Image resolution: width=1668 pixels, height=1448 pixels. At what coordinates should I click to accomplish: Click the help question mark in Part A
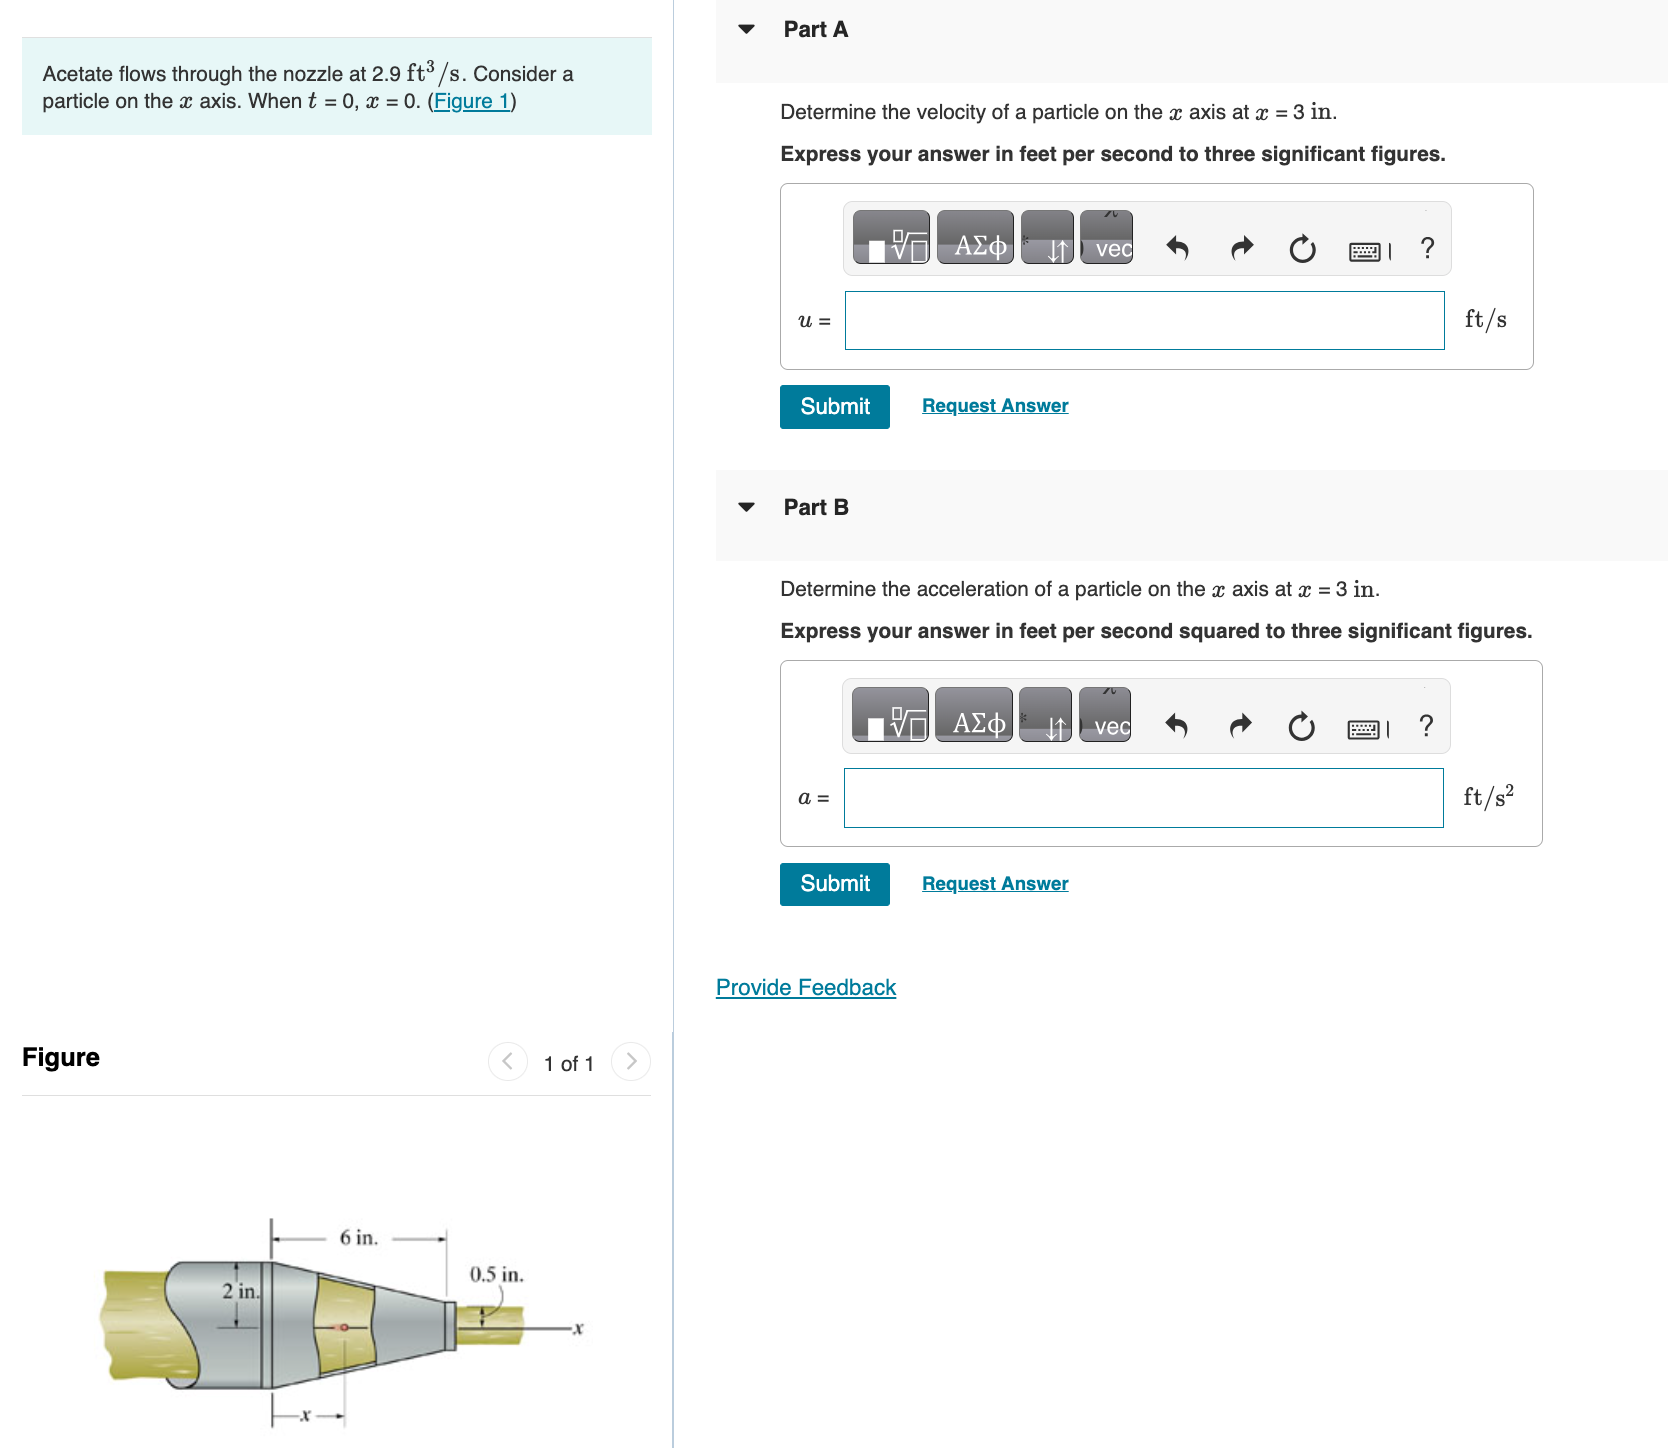tap(1426, 249)
